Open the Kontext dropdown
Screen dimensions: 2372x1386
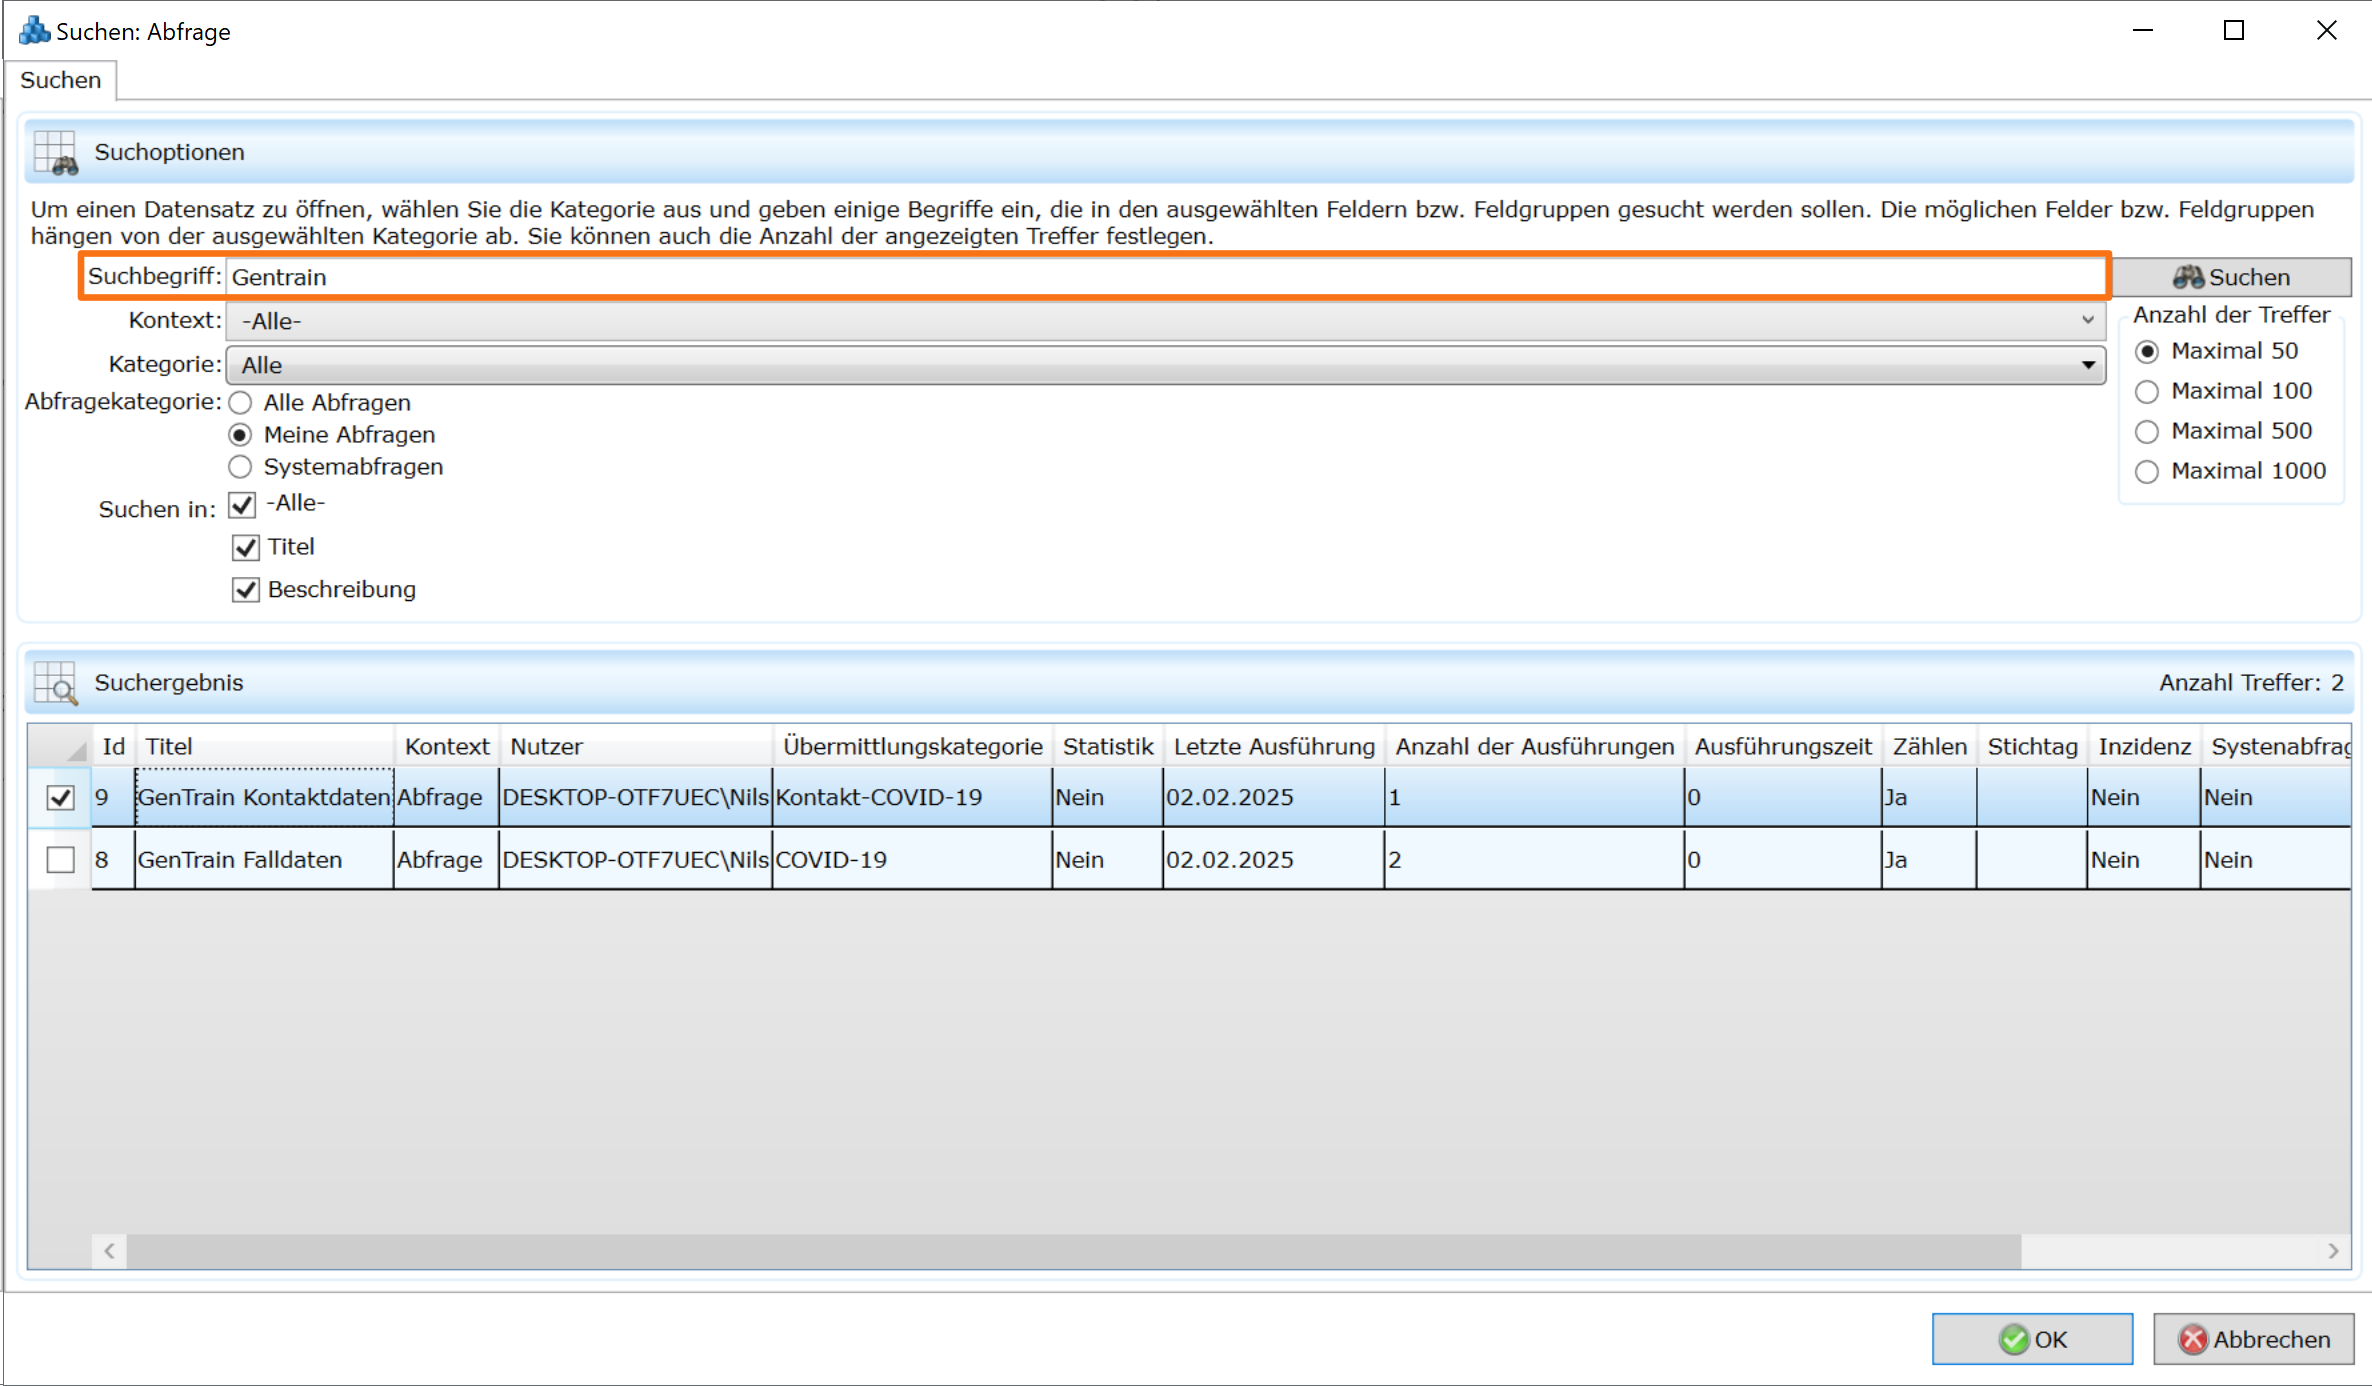tap(2087, 321)
